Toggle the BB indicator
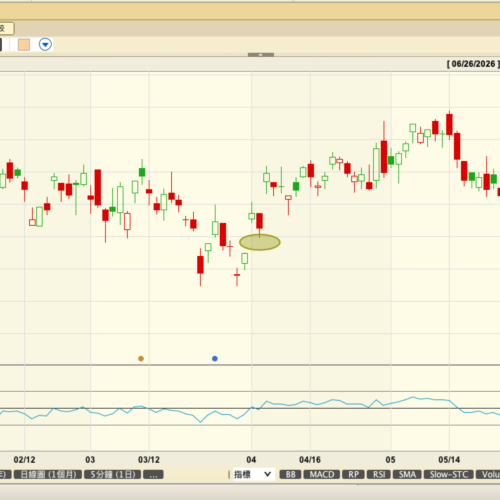The image size is (500, 500). [x=290, y=474]
